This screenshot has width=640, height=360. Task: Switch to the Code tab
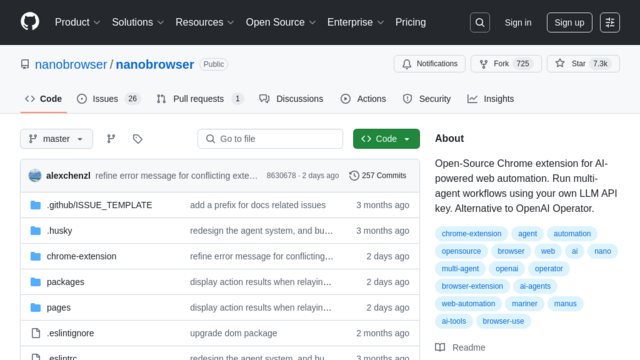click(43, 99)
